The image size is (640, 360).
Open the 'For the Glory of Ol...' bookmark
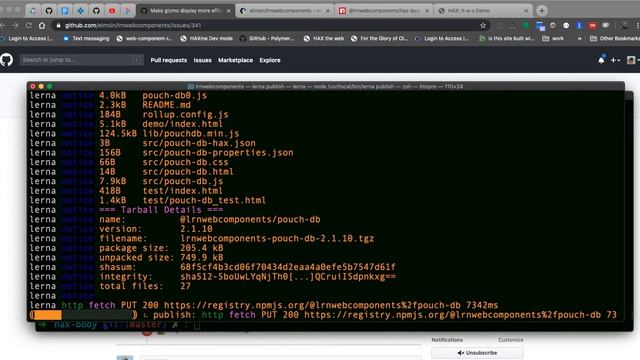pos(379,38)
